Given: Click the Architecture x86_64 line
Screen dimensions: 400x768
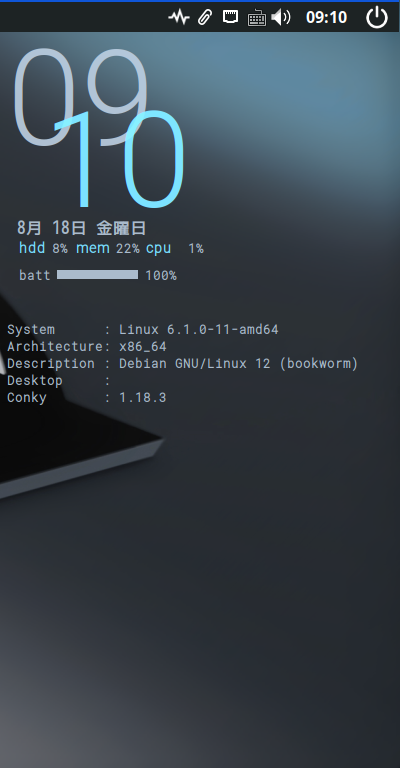Looking at the screenshot, I should coord(87,347).
